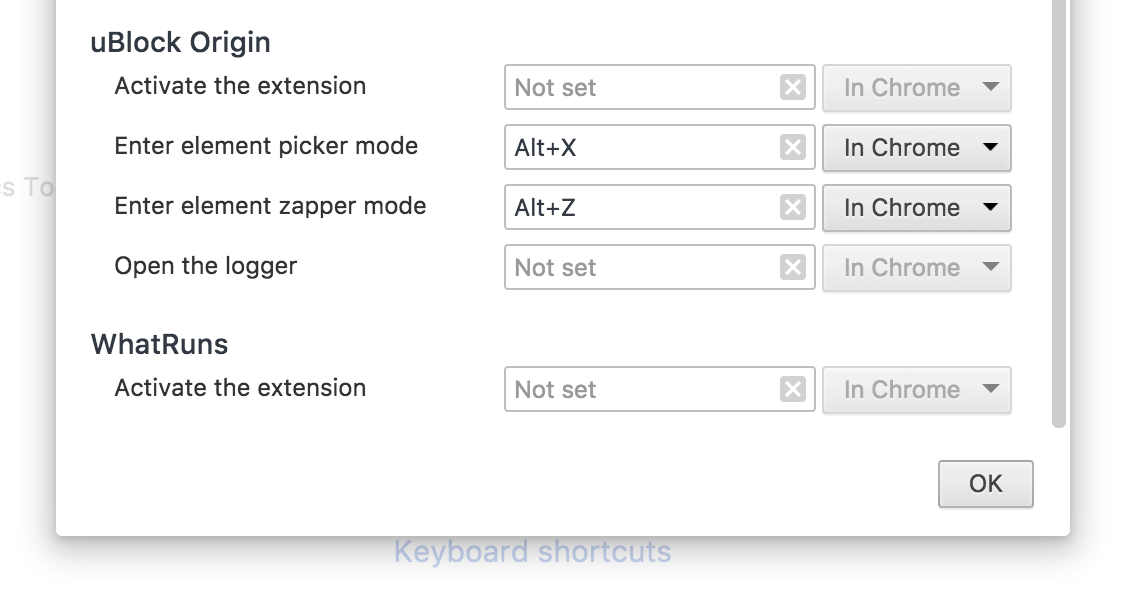The height and width of the screenshot is (610, 1146).
Task: Clear the Open the logger shortcut field
Action: 793,267
